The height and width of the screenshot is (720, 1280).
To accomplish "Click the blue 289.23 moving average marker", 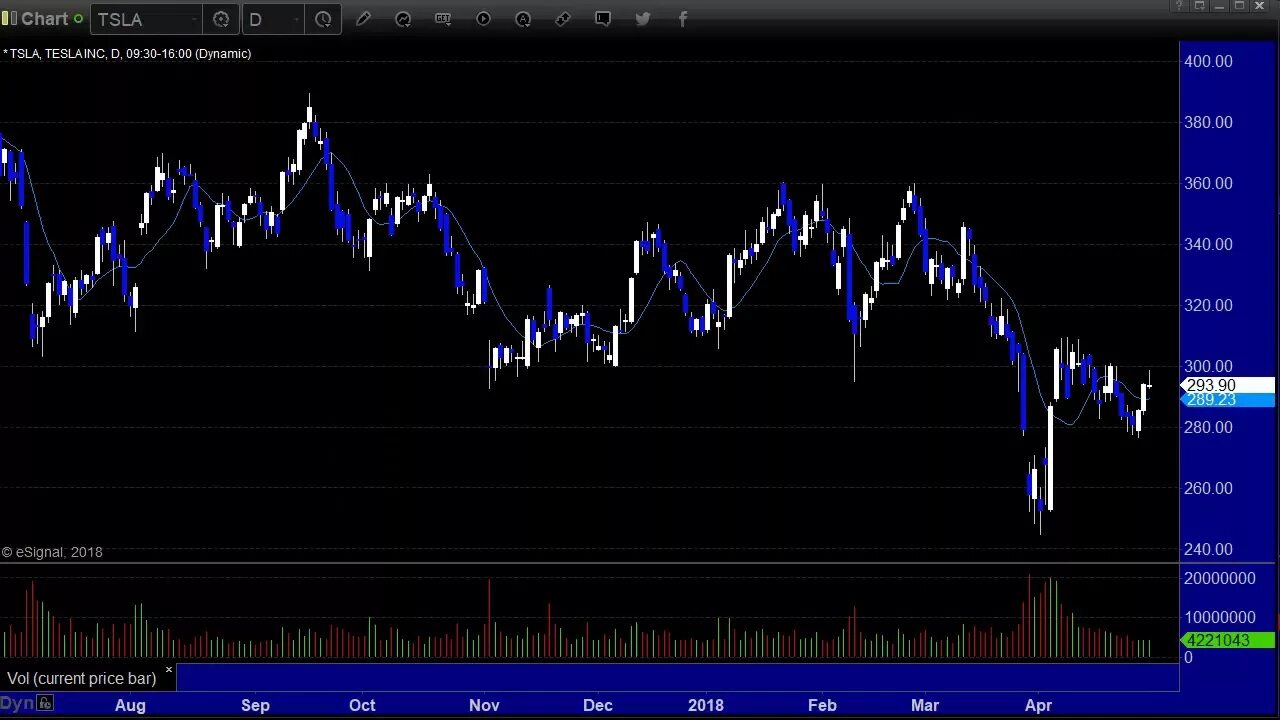I will (x=1228, y=399).
